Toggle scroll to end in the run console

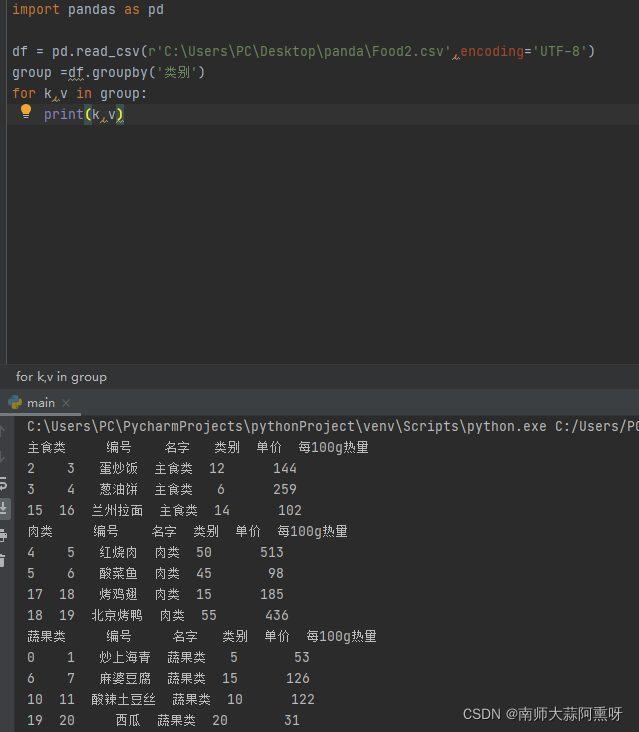coord(4,508)
